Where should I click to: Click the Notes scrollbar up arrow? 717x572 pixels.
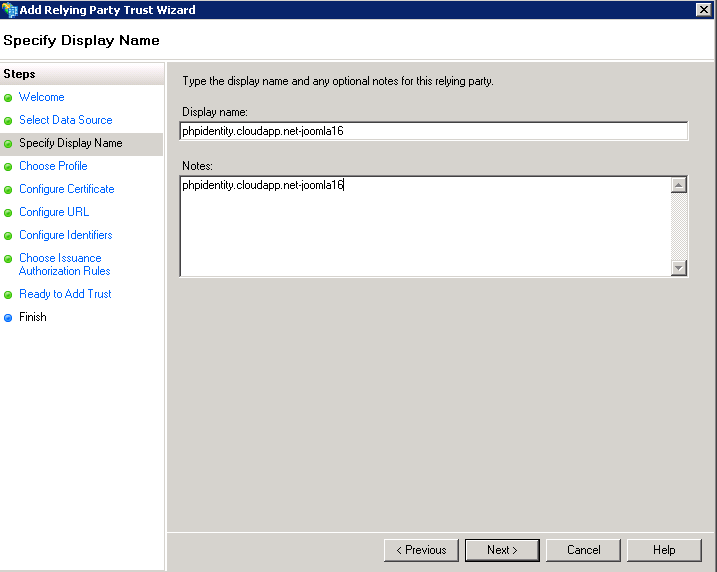tap(679, 185)
